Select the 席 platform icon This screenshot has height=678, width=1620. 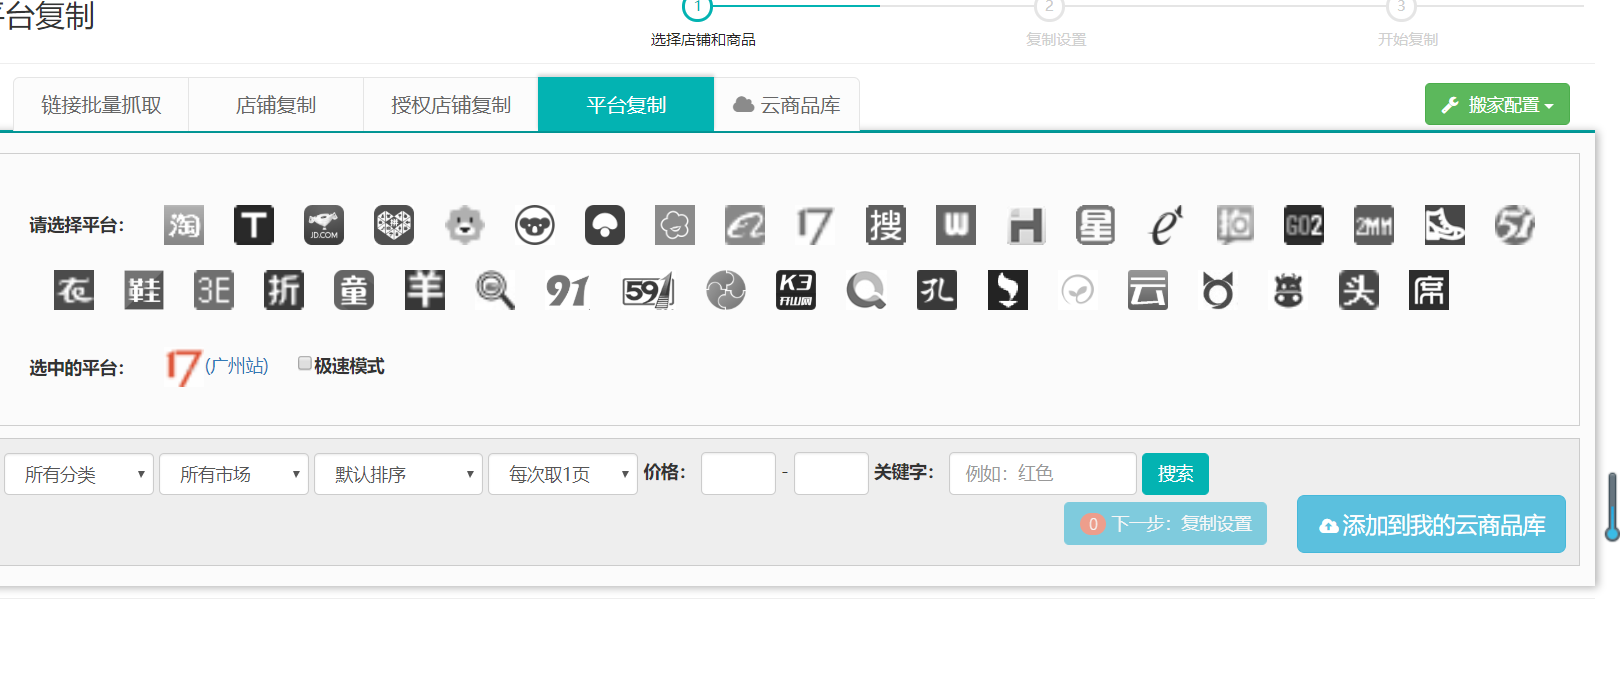[x=1429, y=290]
